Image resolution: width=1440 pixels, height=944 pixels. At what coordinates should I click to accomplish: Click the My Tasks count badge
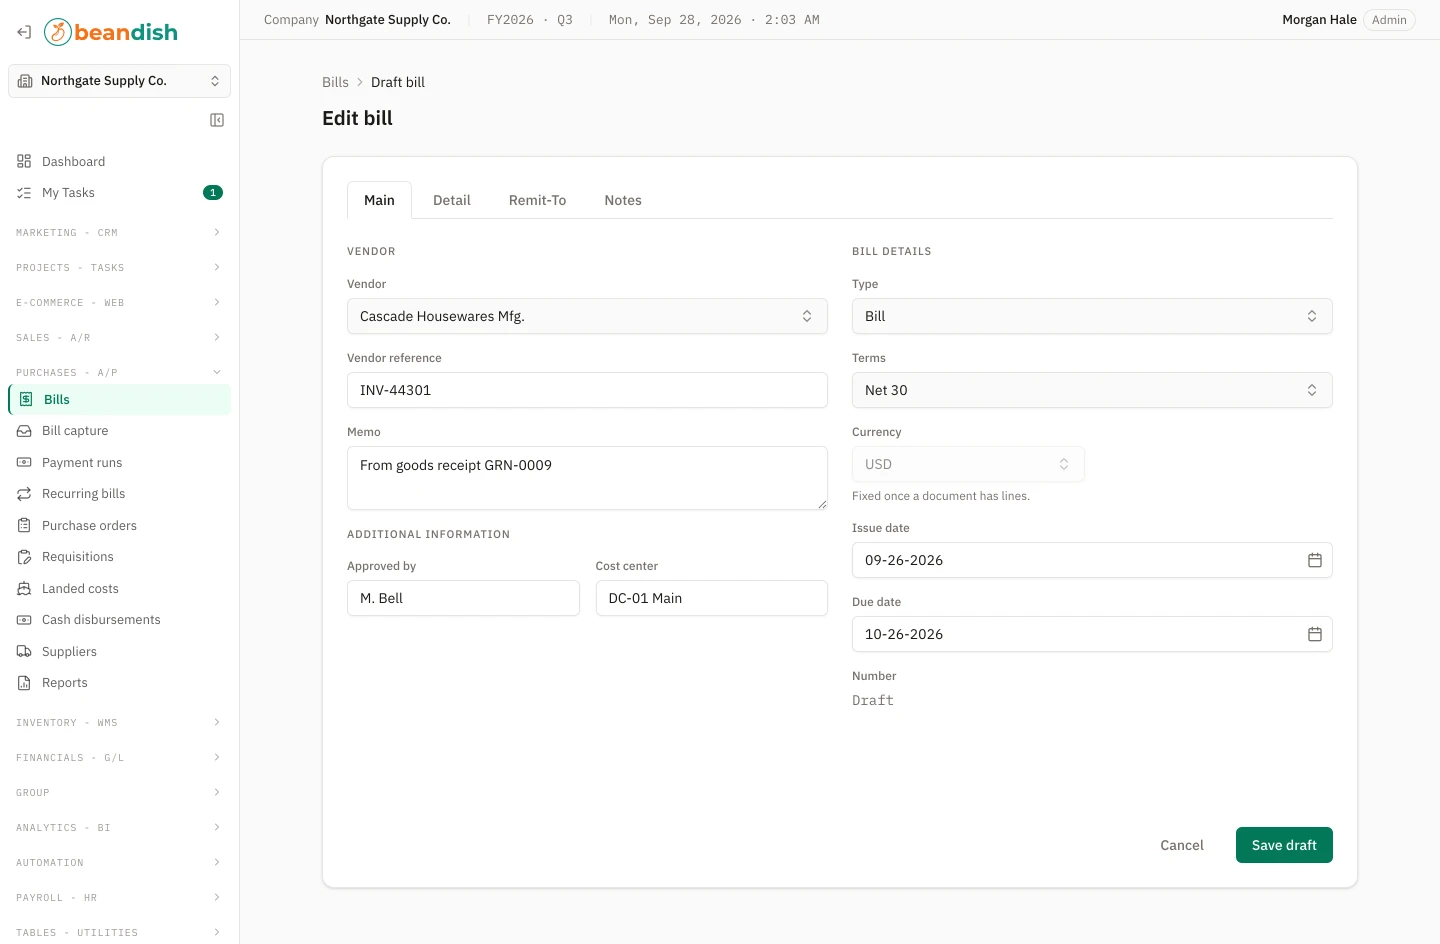pos(213,193)
